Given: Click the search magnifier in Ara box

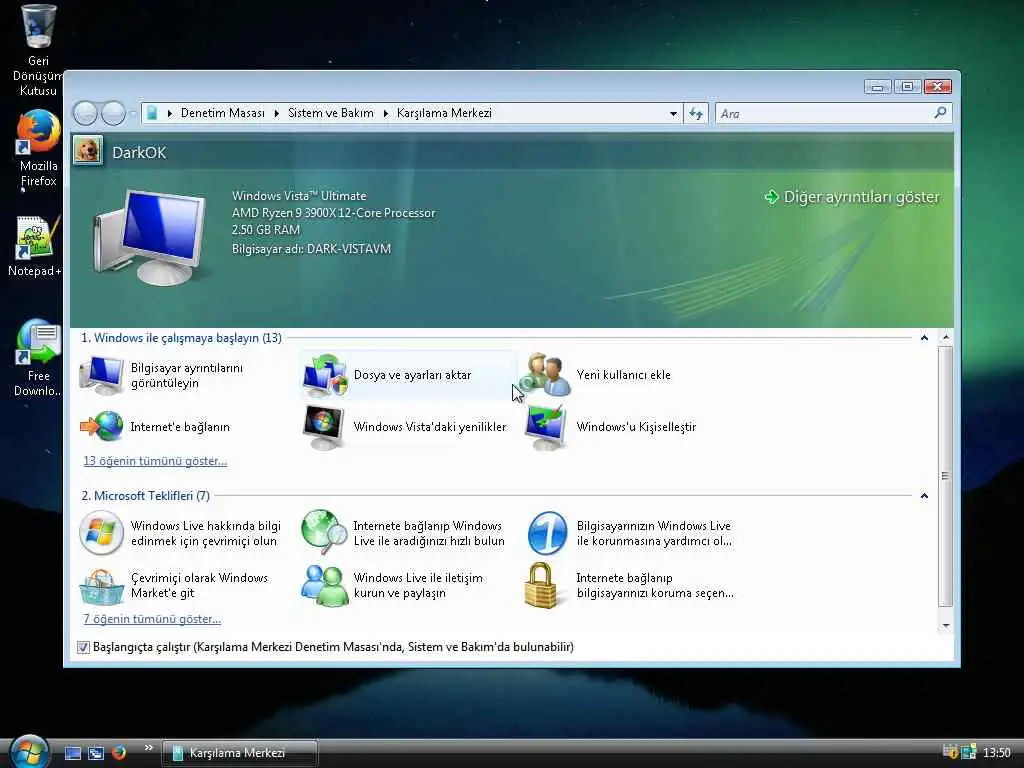Looking at the screenshot, I should point(940,113).
